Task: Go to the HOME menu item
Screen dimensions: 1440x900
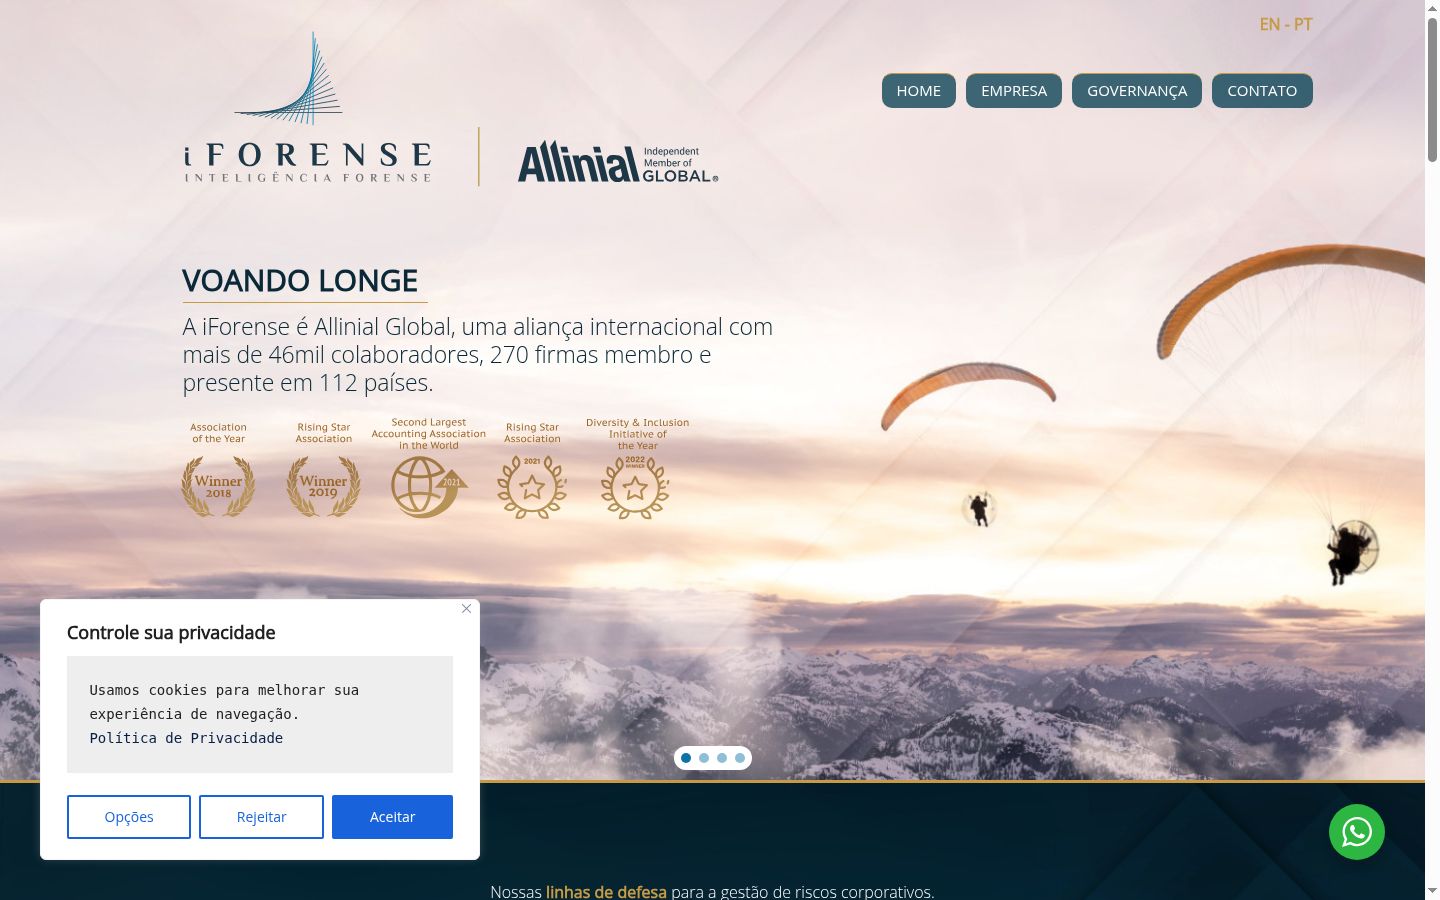Action: click(x=919, y=91)
